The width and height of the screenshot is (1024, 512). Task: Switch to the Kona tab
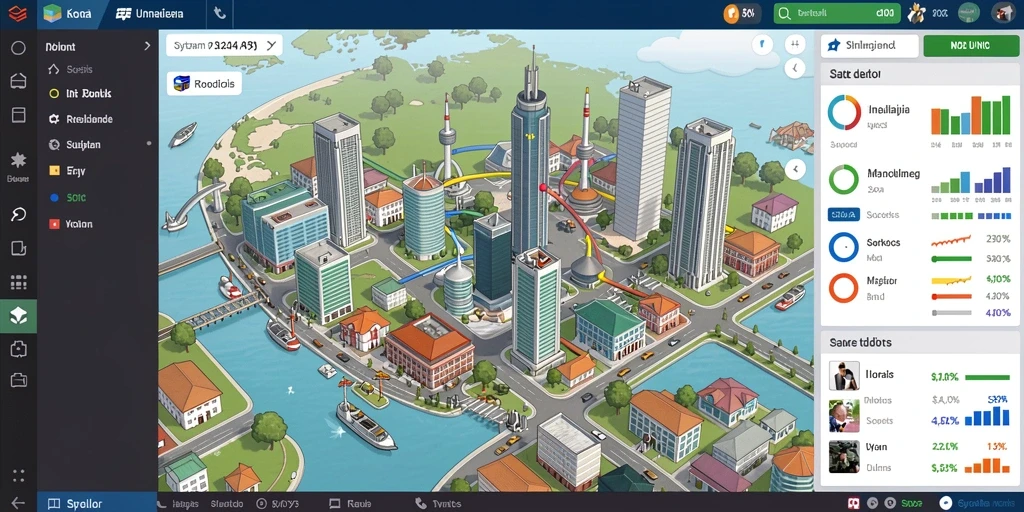point(69,14)
